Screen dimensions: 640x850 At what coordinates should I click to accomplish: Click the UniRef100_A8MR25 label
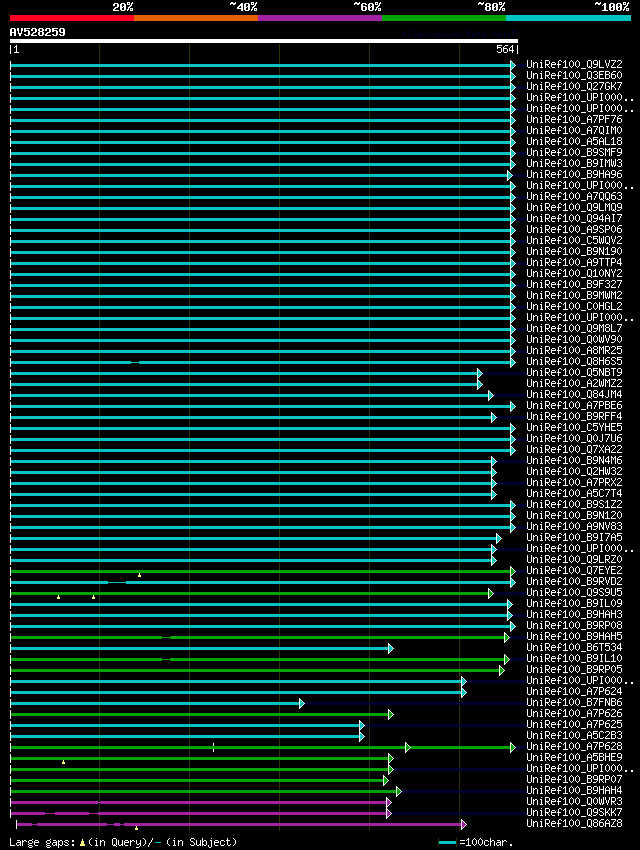574,350
